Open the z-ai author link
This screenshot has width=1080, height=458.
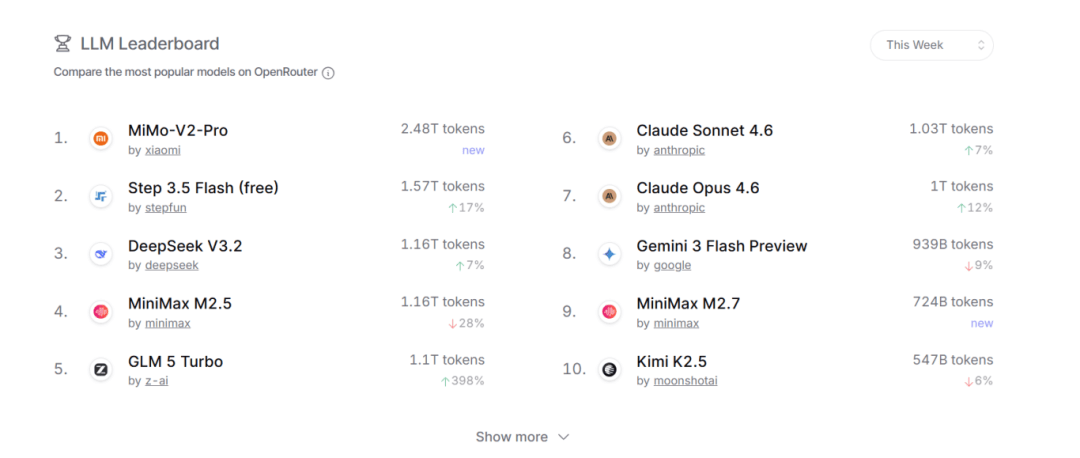[x=156, y=381]
